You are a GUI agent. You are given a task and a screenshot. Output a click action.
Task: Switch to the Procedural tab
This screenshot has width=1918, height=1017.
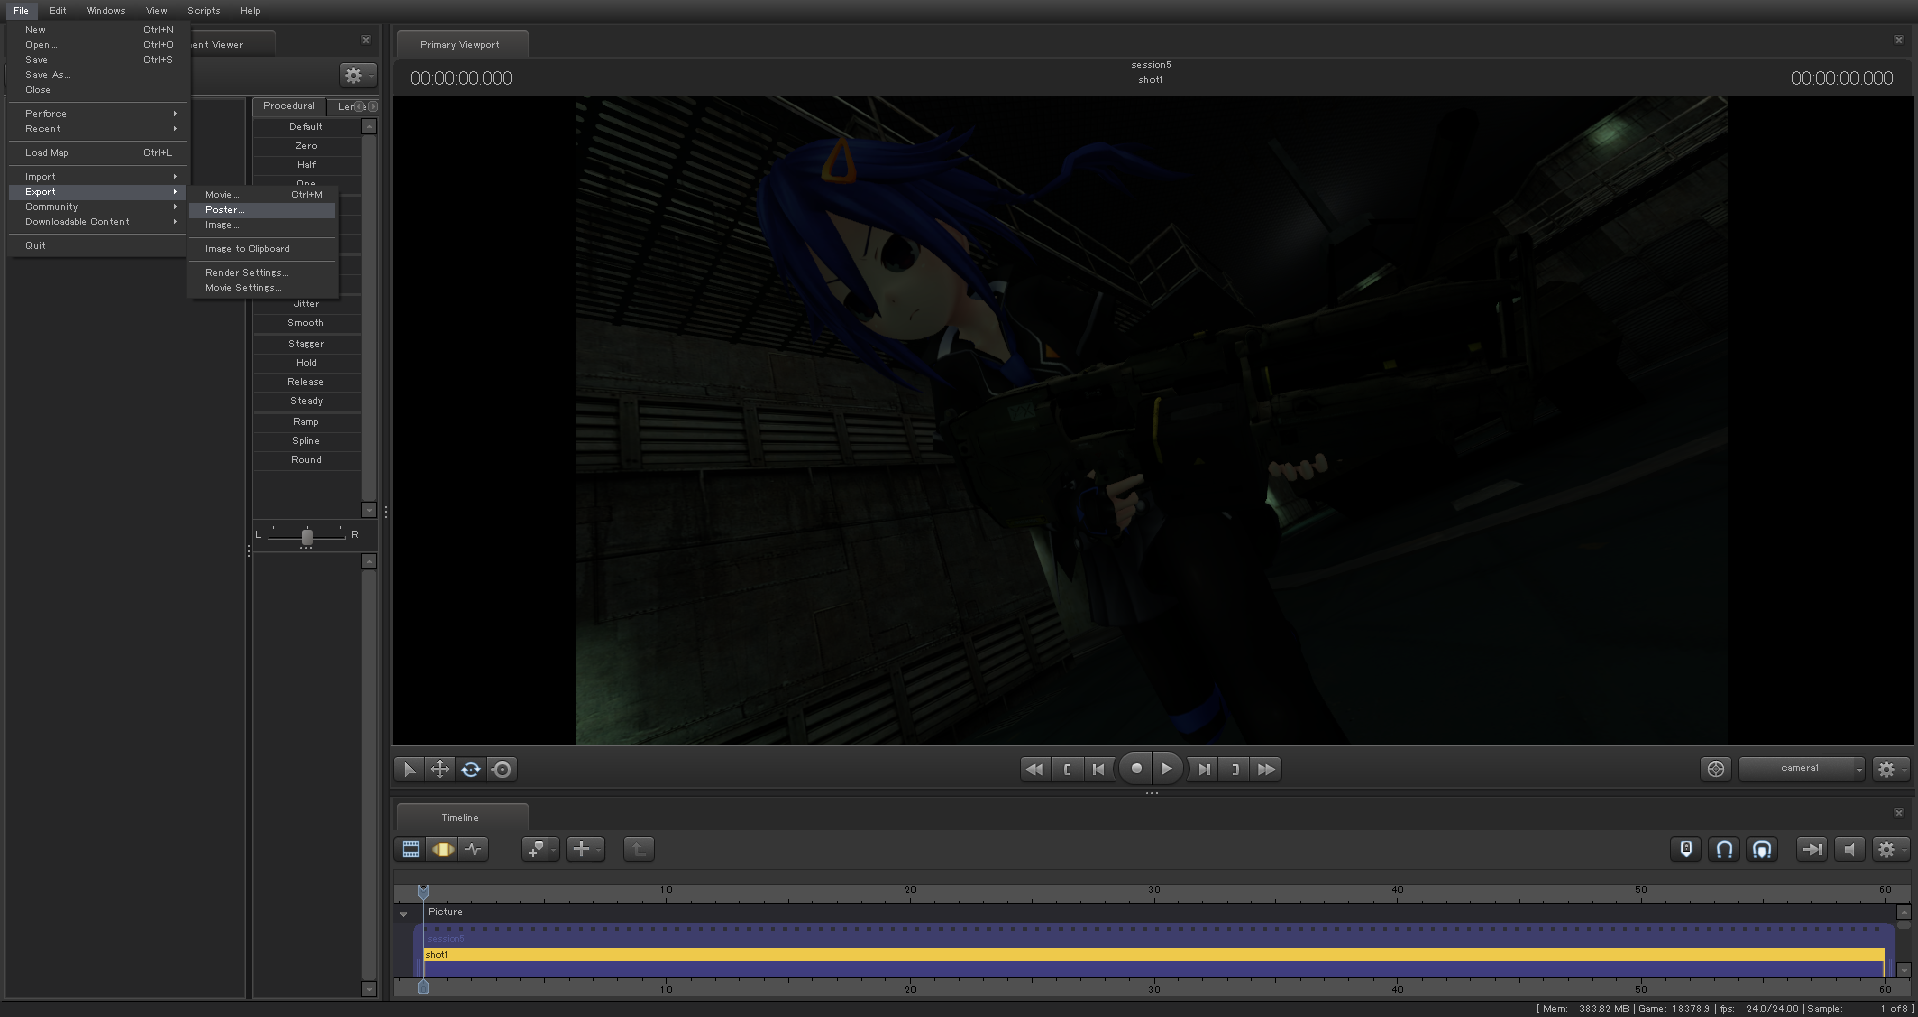pos(289,106)
